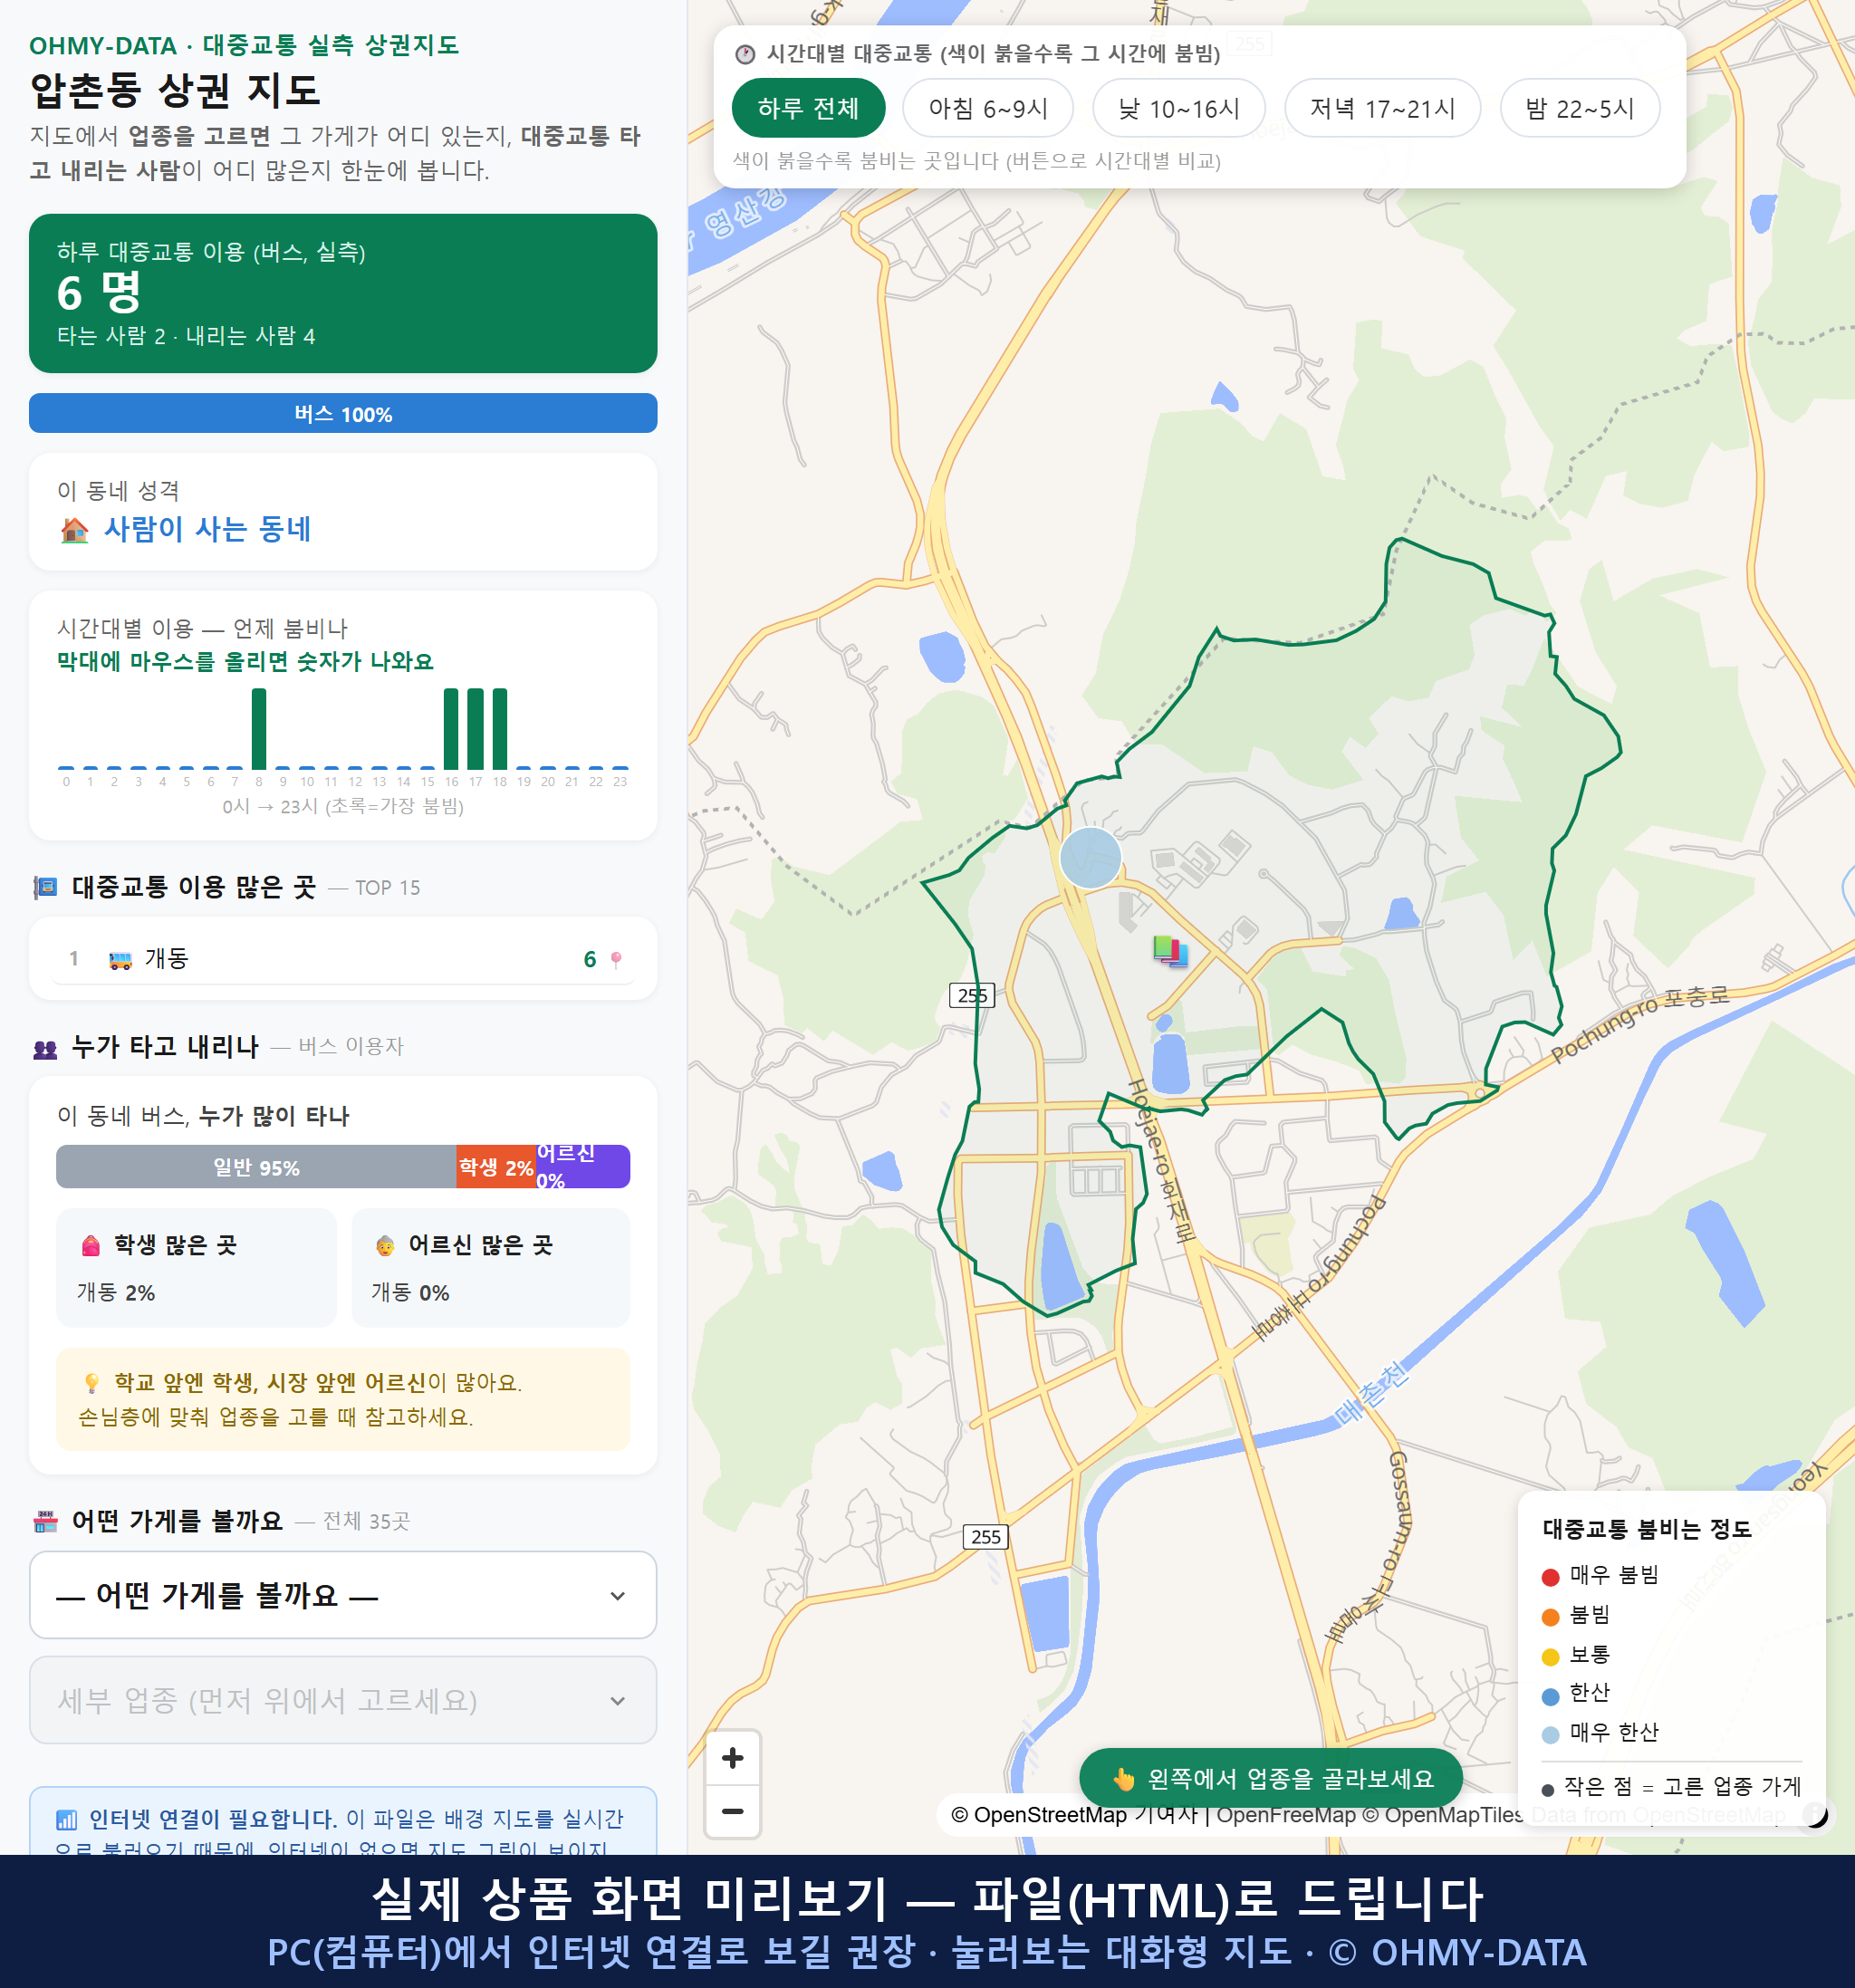Click the chevron arrow of 세부 업종 select

(x=618, y=1701)
